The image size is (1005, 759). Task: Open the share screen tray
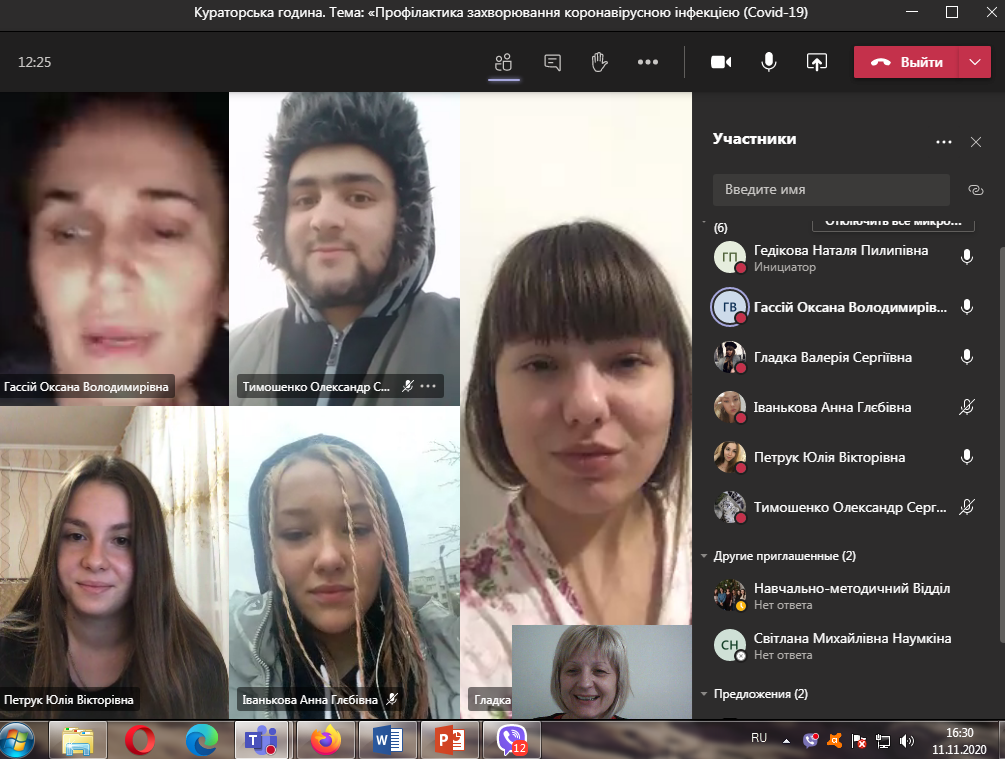click(816, 62)
